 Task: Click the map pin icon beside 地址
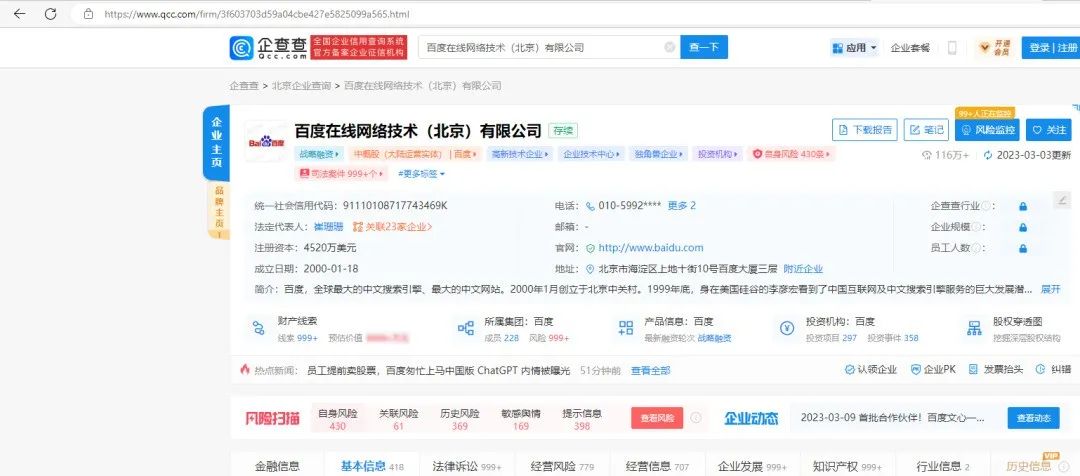coord(590,269)
